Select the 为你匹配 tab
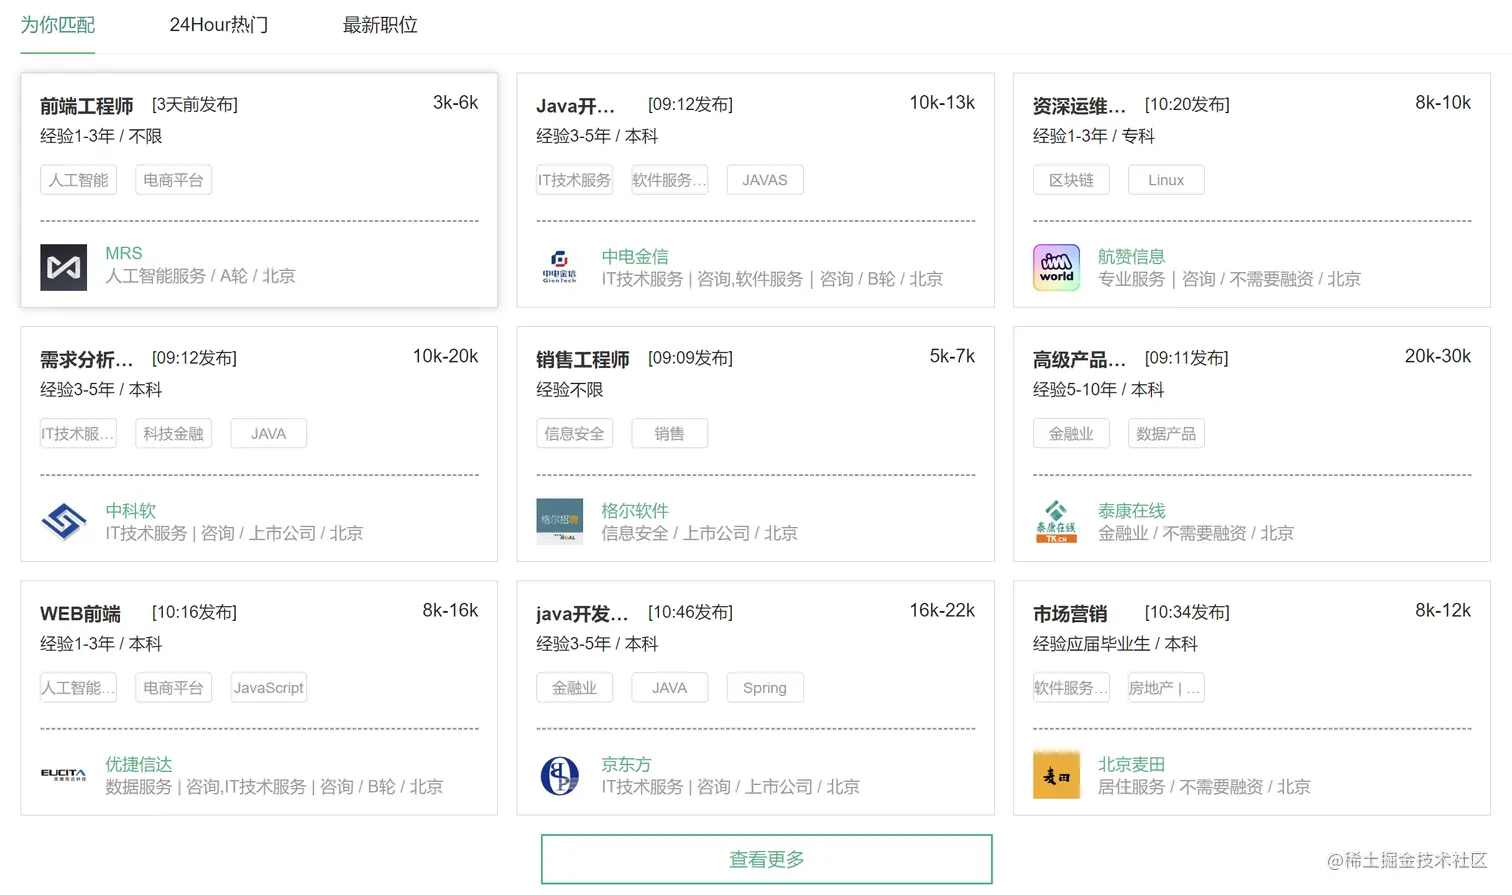 pyautogui.click(x=57, y=24)
